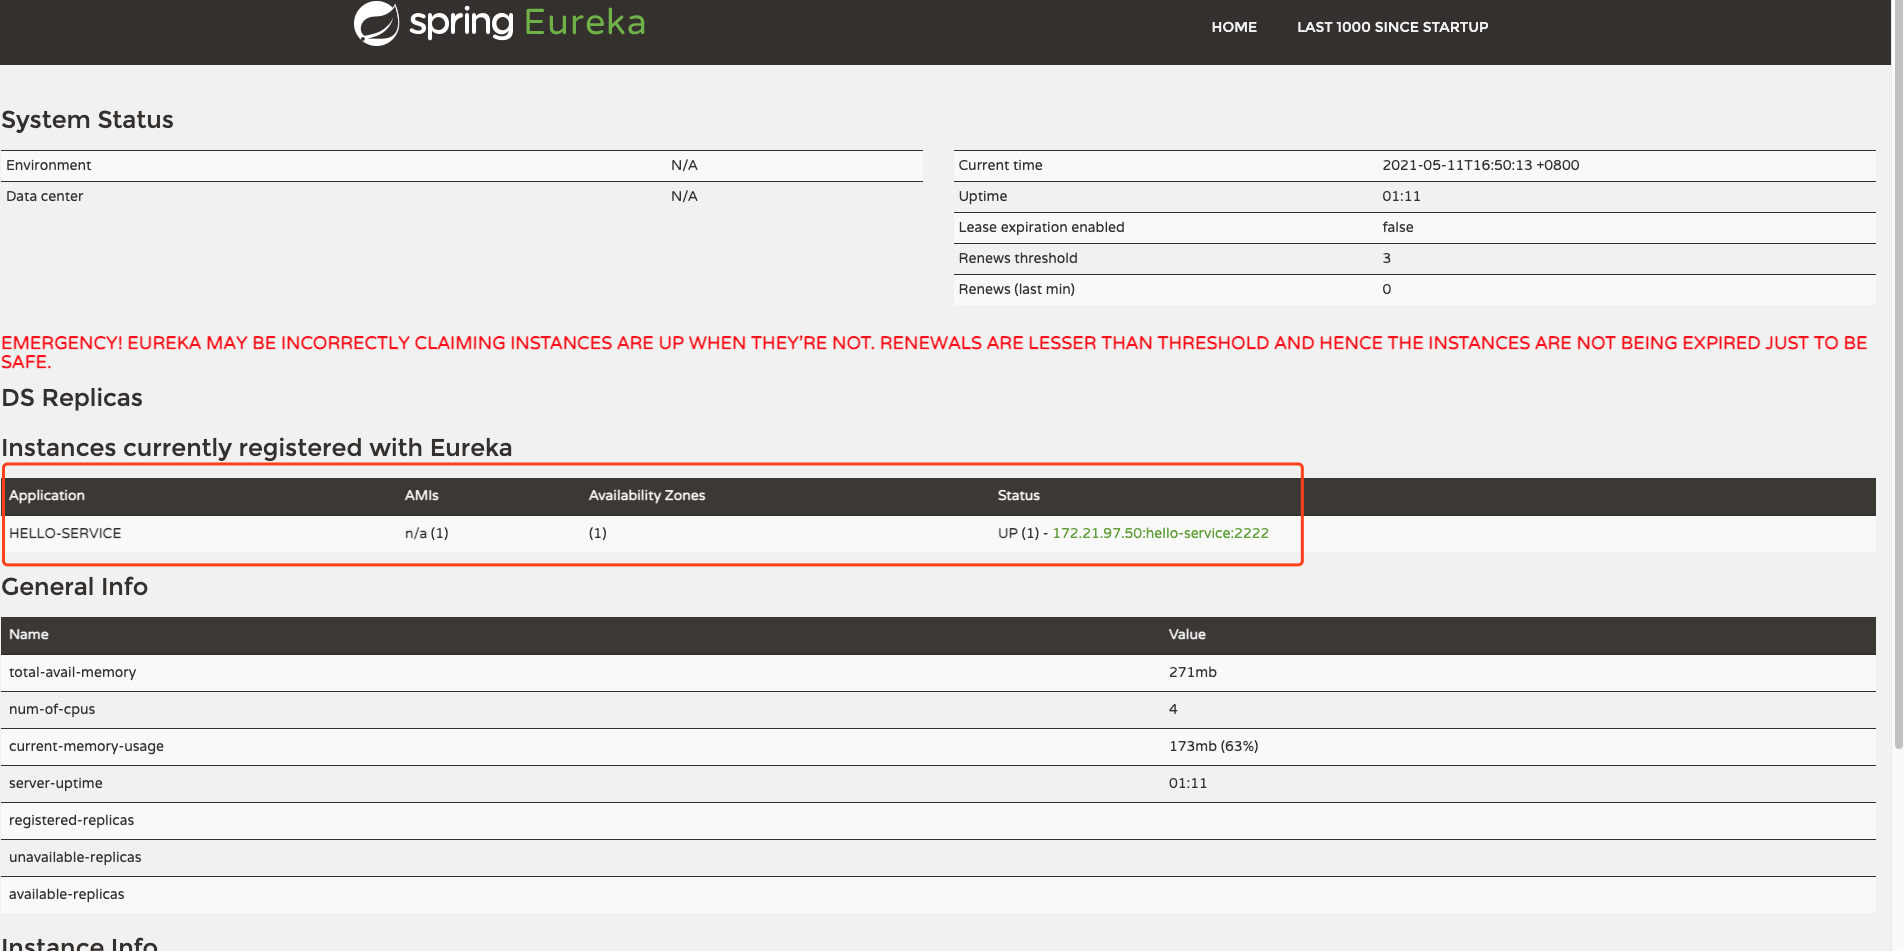Select the num-of-cpus row name
This screenshot has height=951, width=1904.
(x=52, y=709)
